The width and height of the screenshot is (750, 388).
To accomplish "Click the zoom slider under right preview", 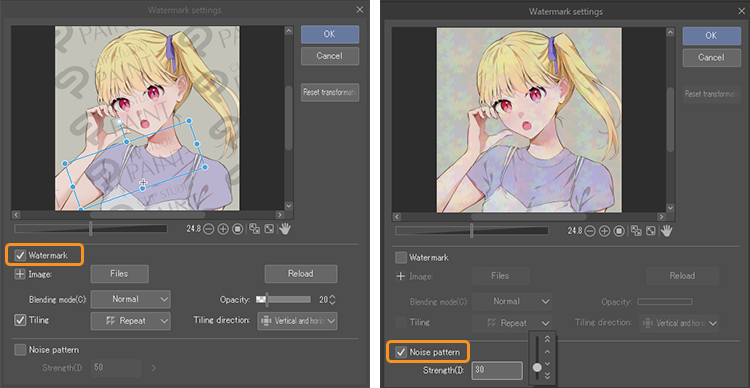I will (472, 231).
